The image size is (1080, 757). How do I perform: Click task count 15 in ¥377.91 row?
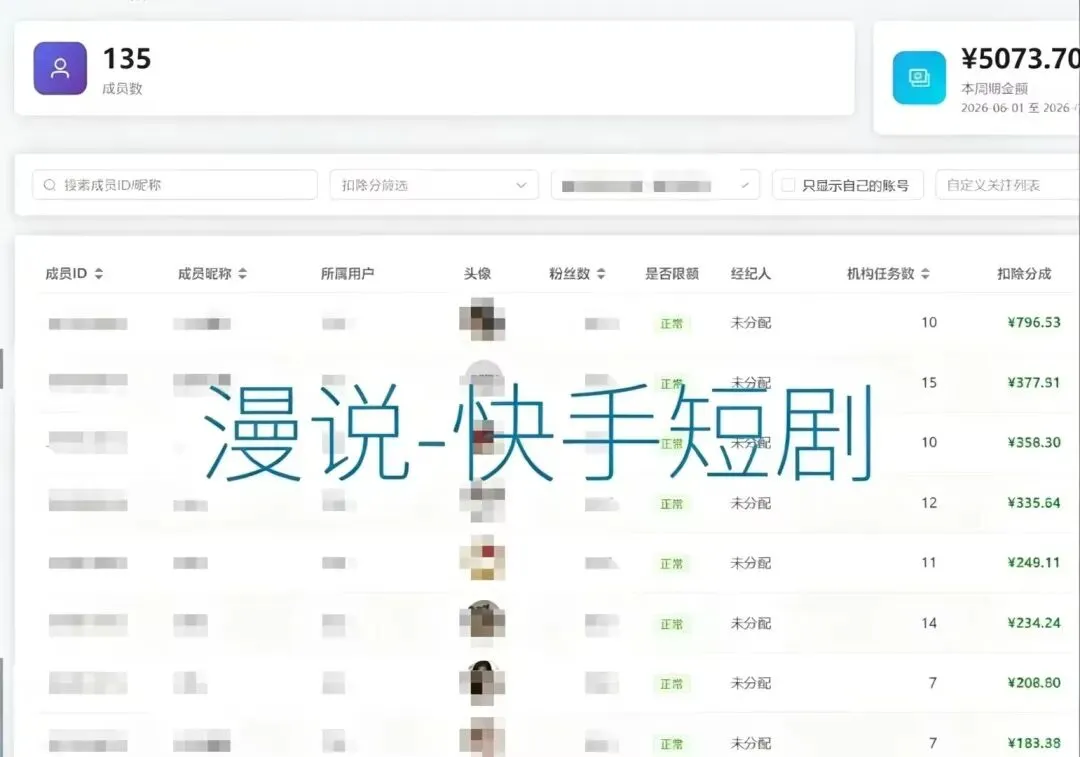pyautogui.click(x=929, y=382)
